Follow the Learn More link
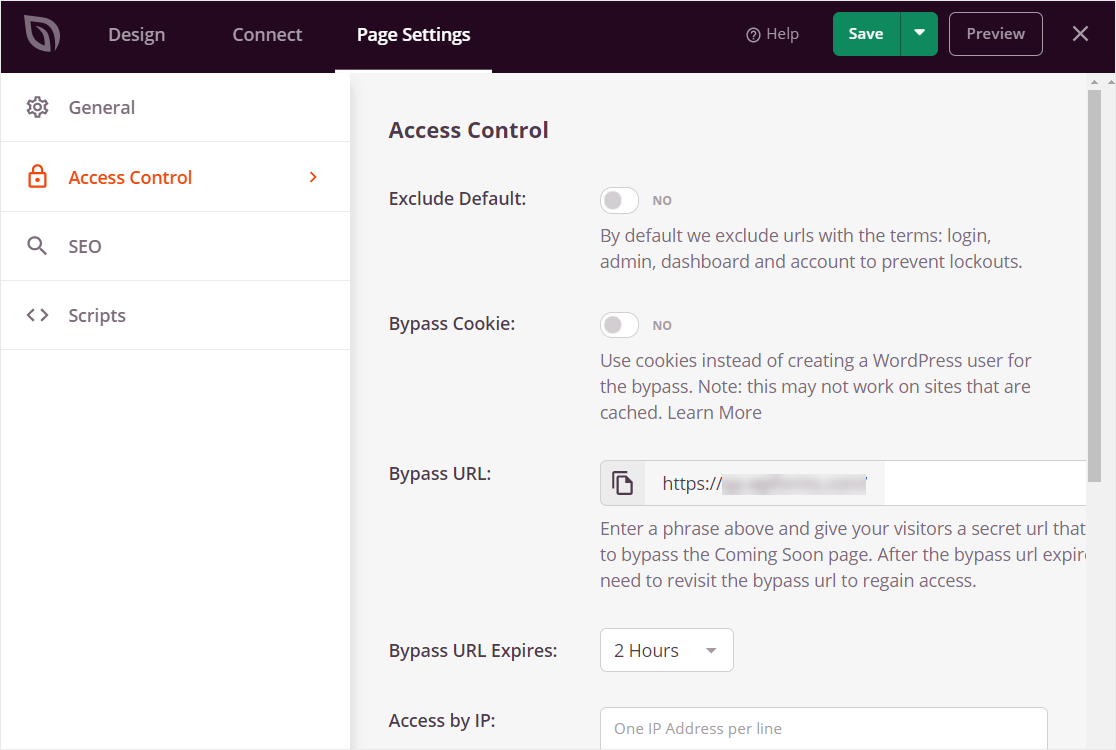This screenshot has width=1116, height=750. click(714, 412)
